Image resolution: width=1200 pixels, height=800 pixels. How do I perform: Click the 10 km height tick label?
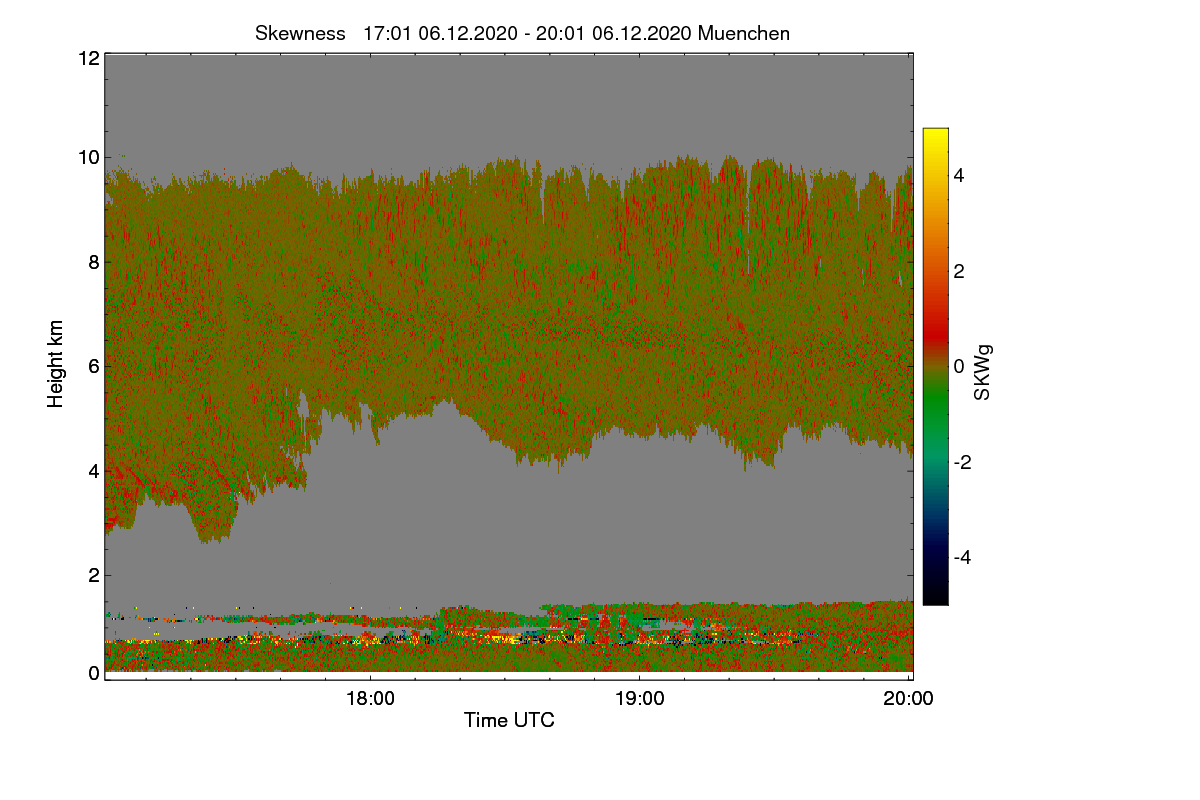88,158
